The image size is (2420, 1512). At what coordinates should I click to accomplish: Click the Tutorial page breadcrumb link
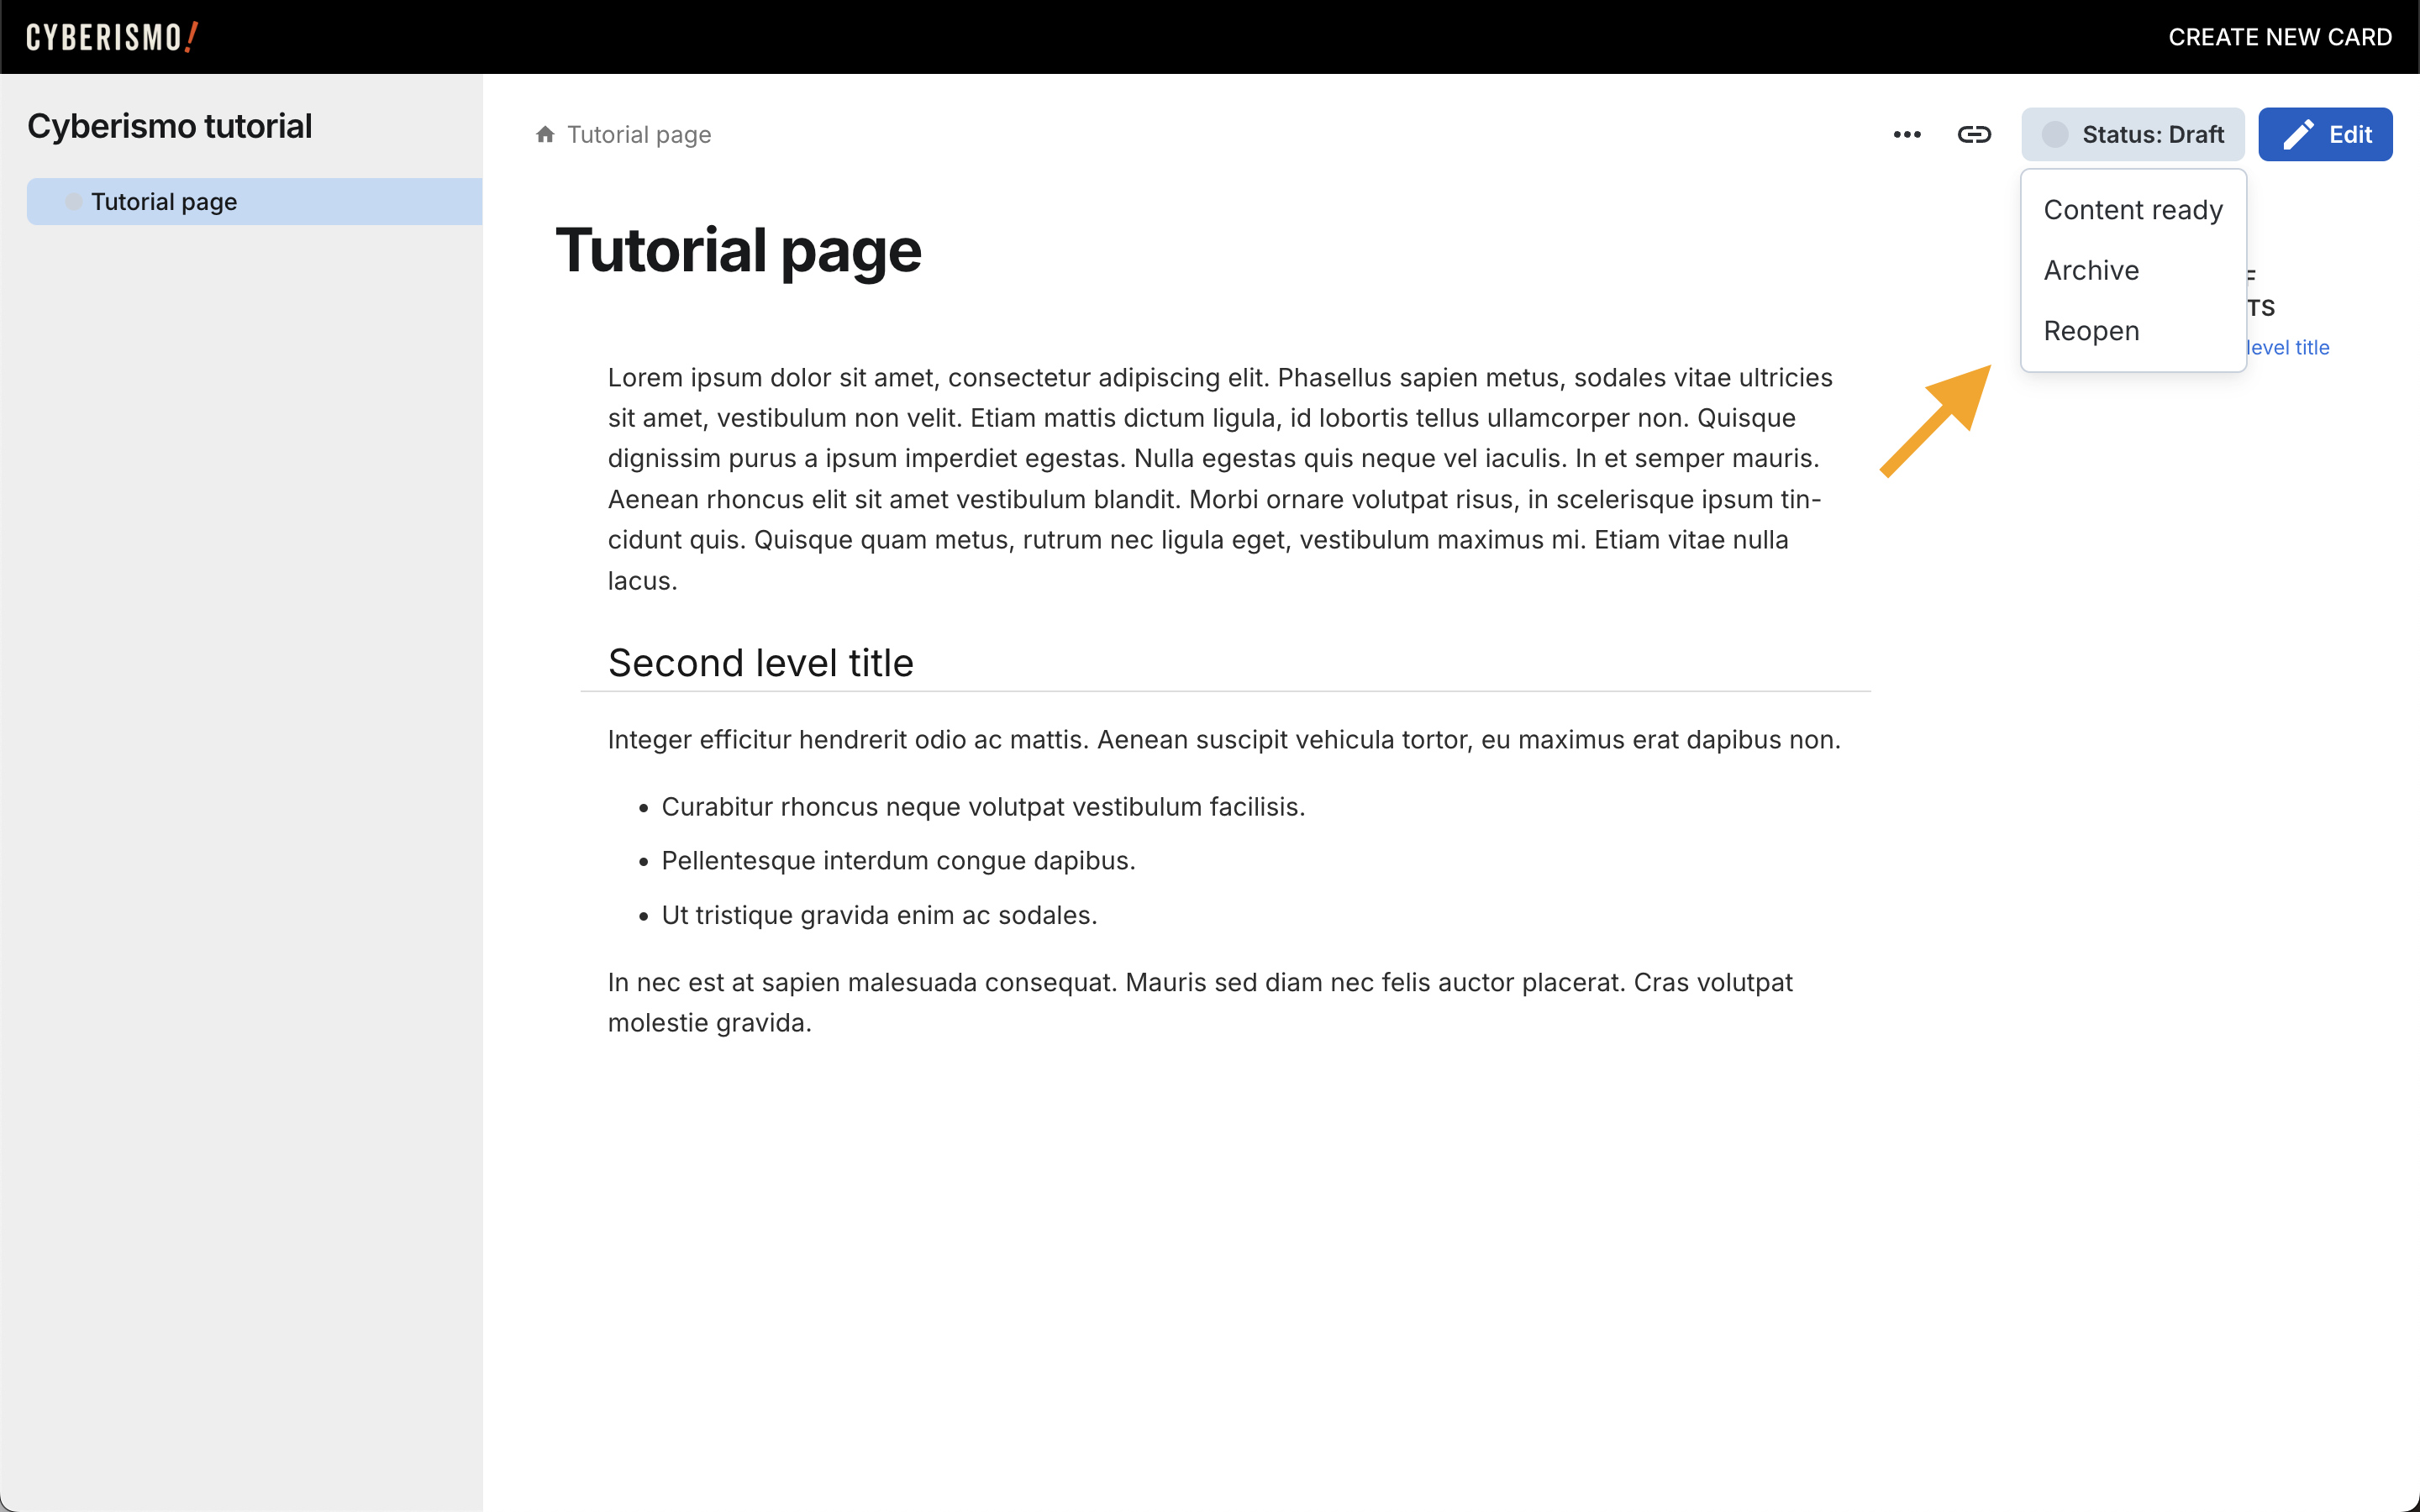coord(639,134)
